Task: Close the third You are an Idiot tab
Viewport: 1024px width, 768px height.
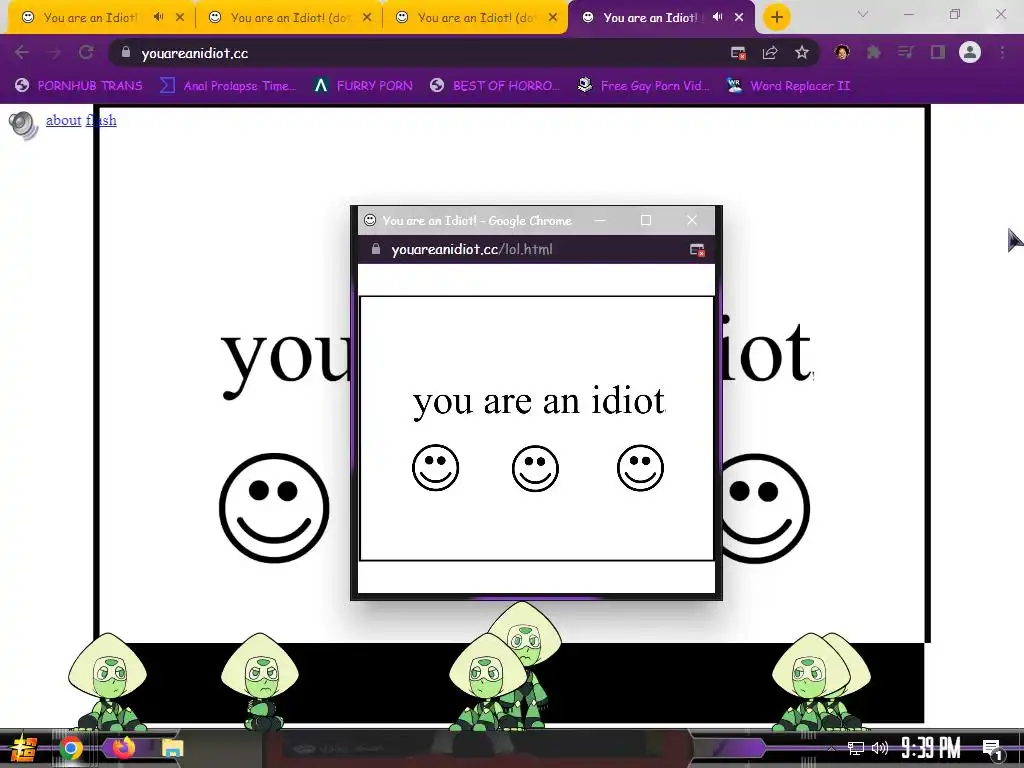Action: coord(553,18)
